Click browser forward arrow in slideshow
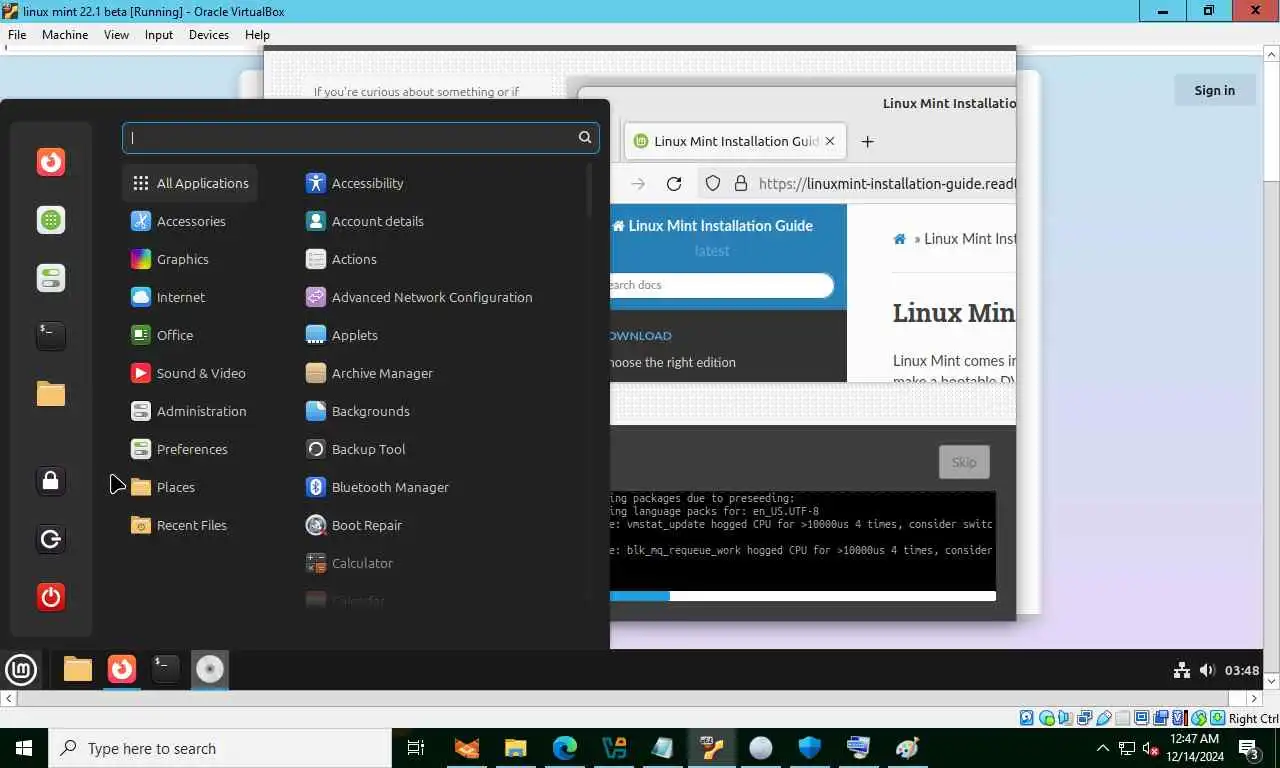Screen dimensions: 1280x768 click(x=638, y=184)
